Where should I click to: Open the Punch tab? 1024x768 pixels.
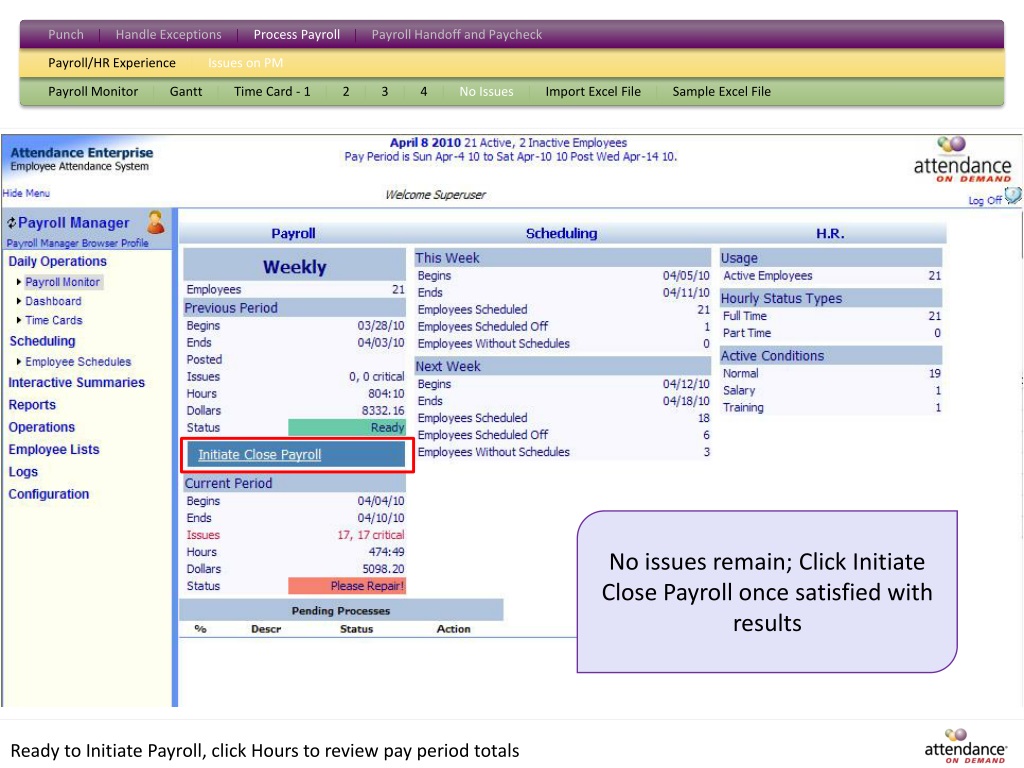tap(66, 35)
